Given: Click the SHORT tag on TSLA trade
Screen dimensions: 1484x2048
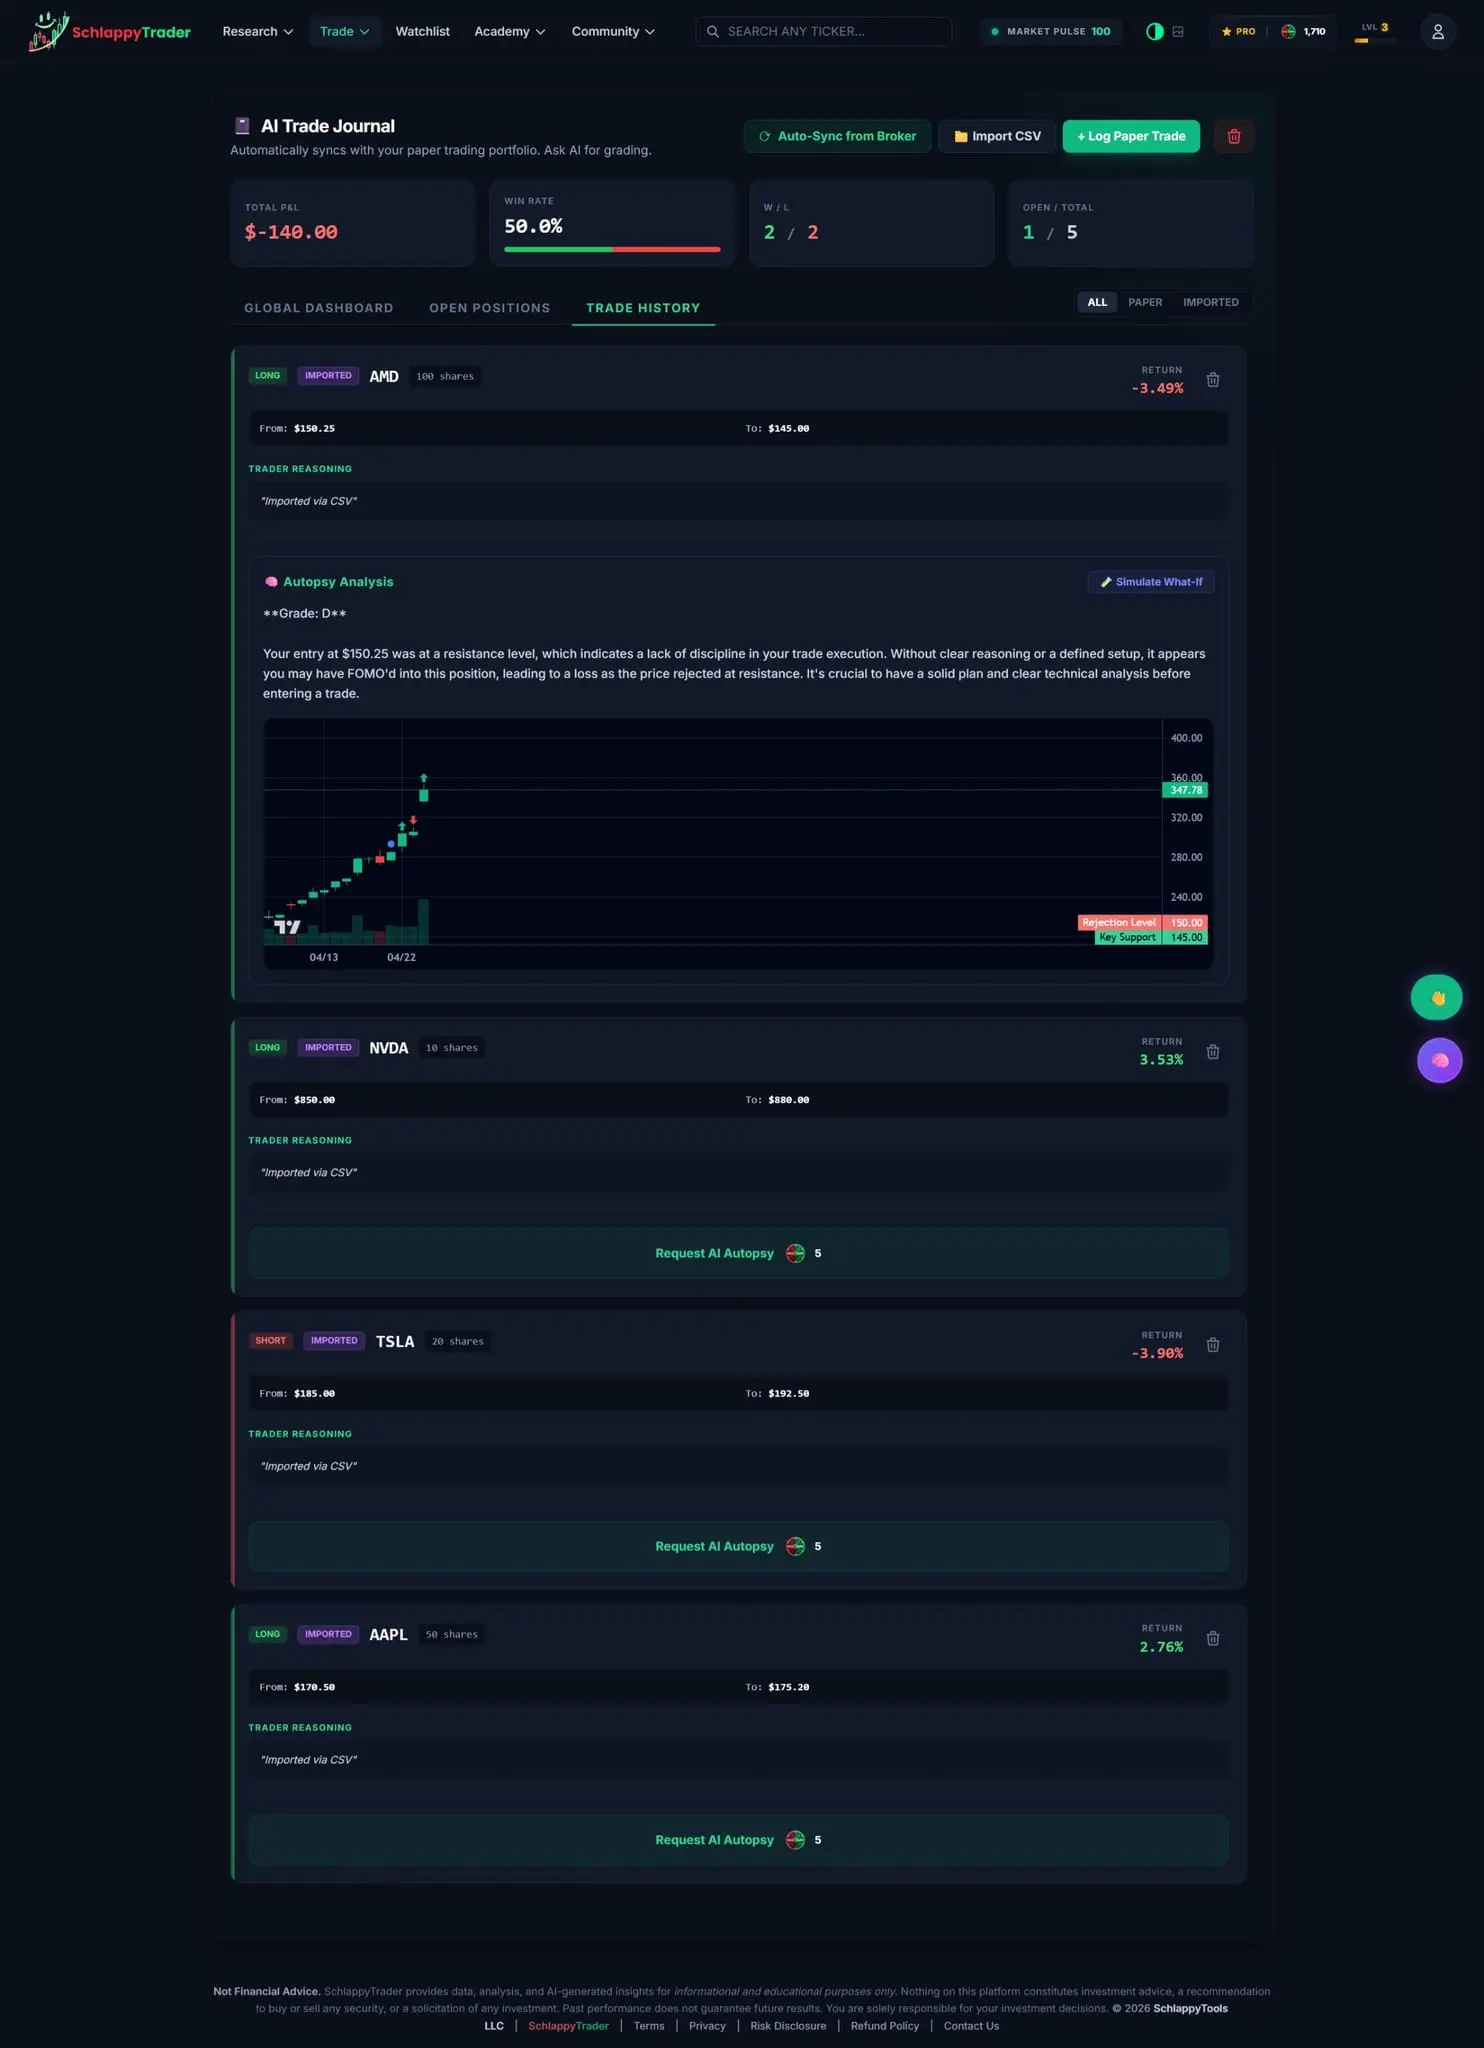Looking at the screenshot, I should click(270, 1341).
